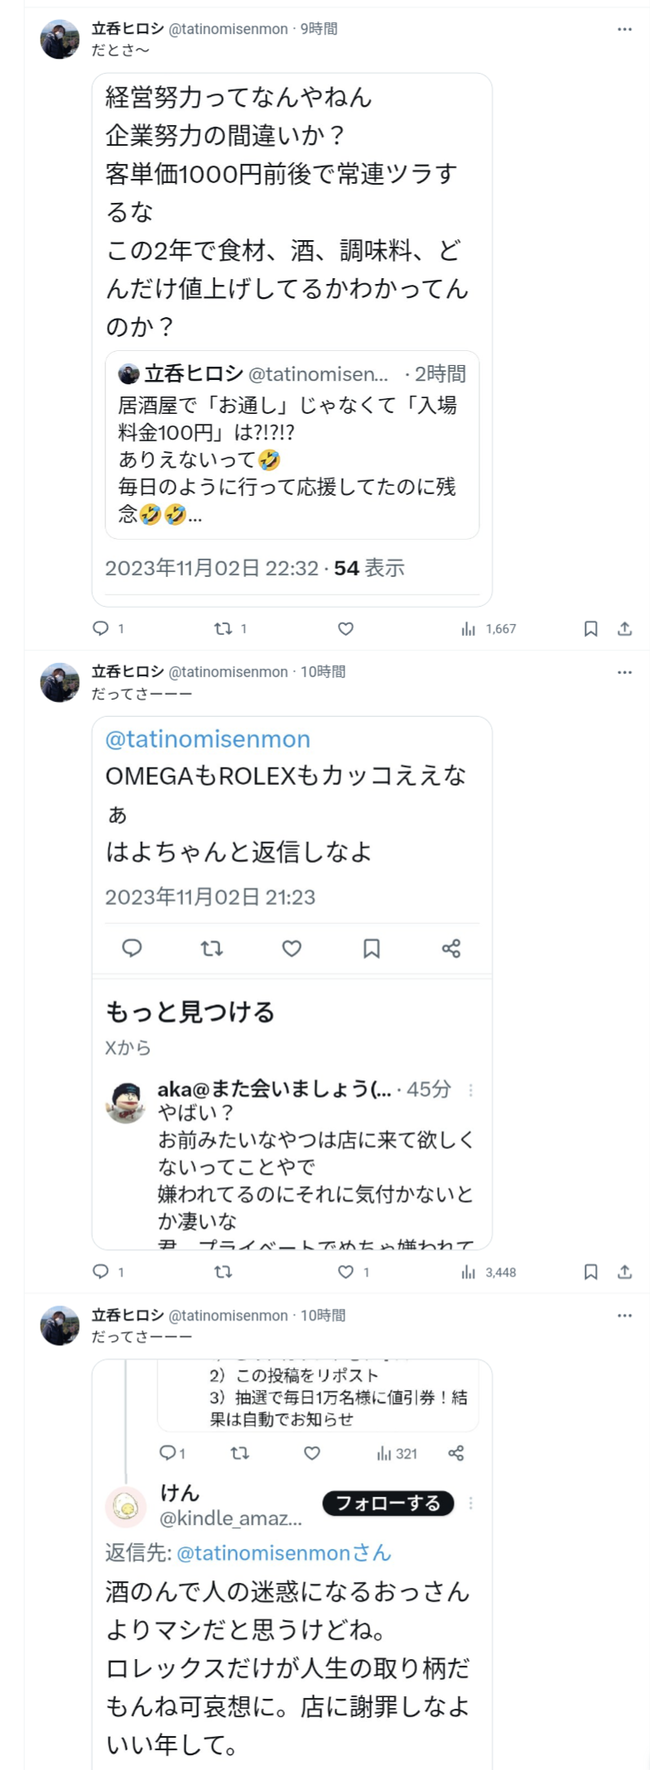The height and width of the screenshot is (1770, 650).
Task: Bookmark the post with 1,667 views
Action: (x=591, y=628)
